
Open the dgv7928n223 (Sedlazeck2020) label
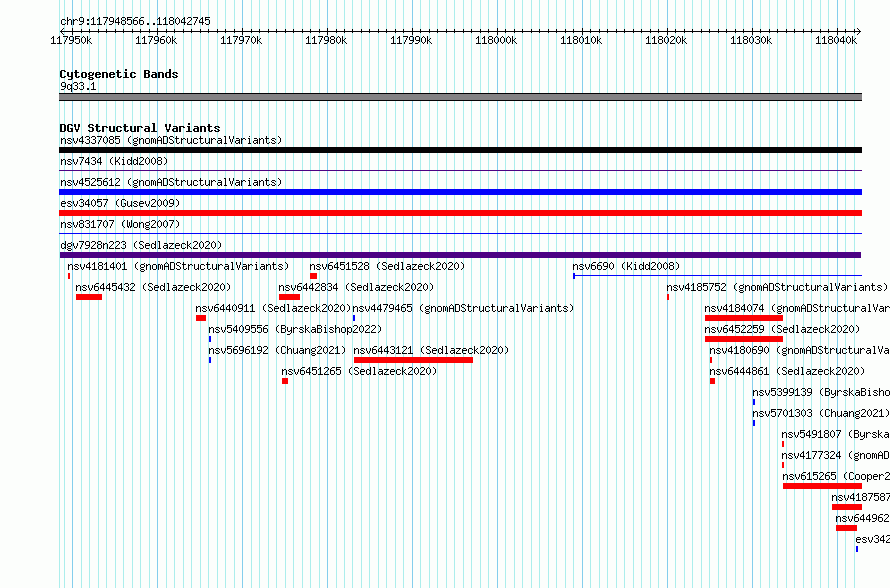[x=141, y=245]
